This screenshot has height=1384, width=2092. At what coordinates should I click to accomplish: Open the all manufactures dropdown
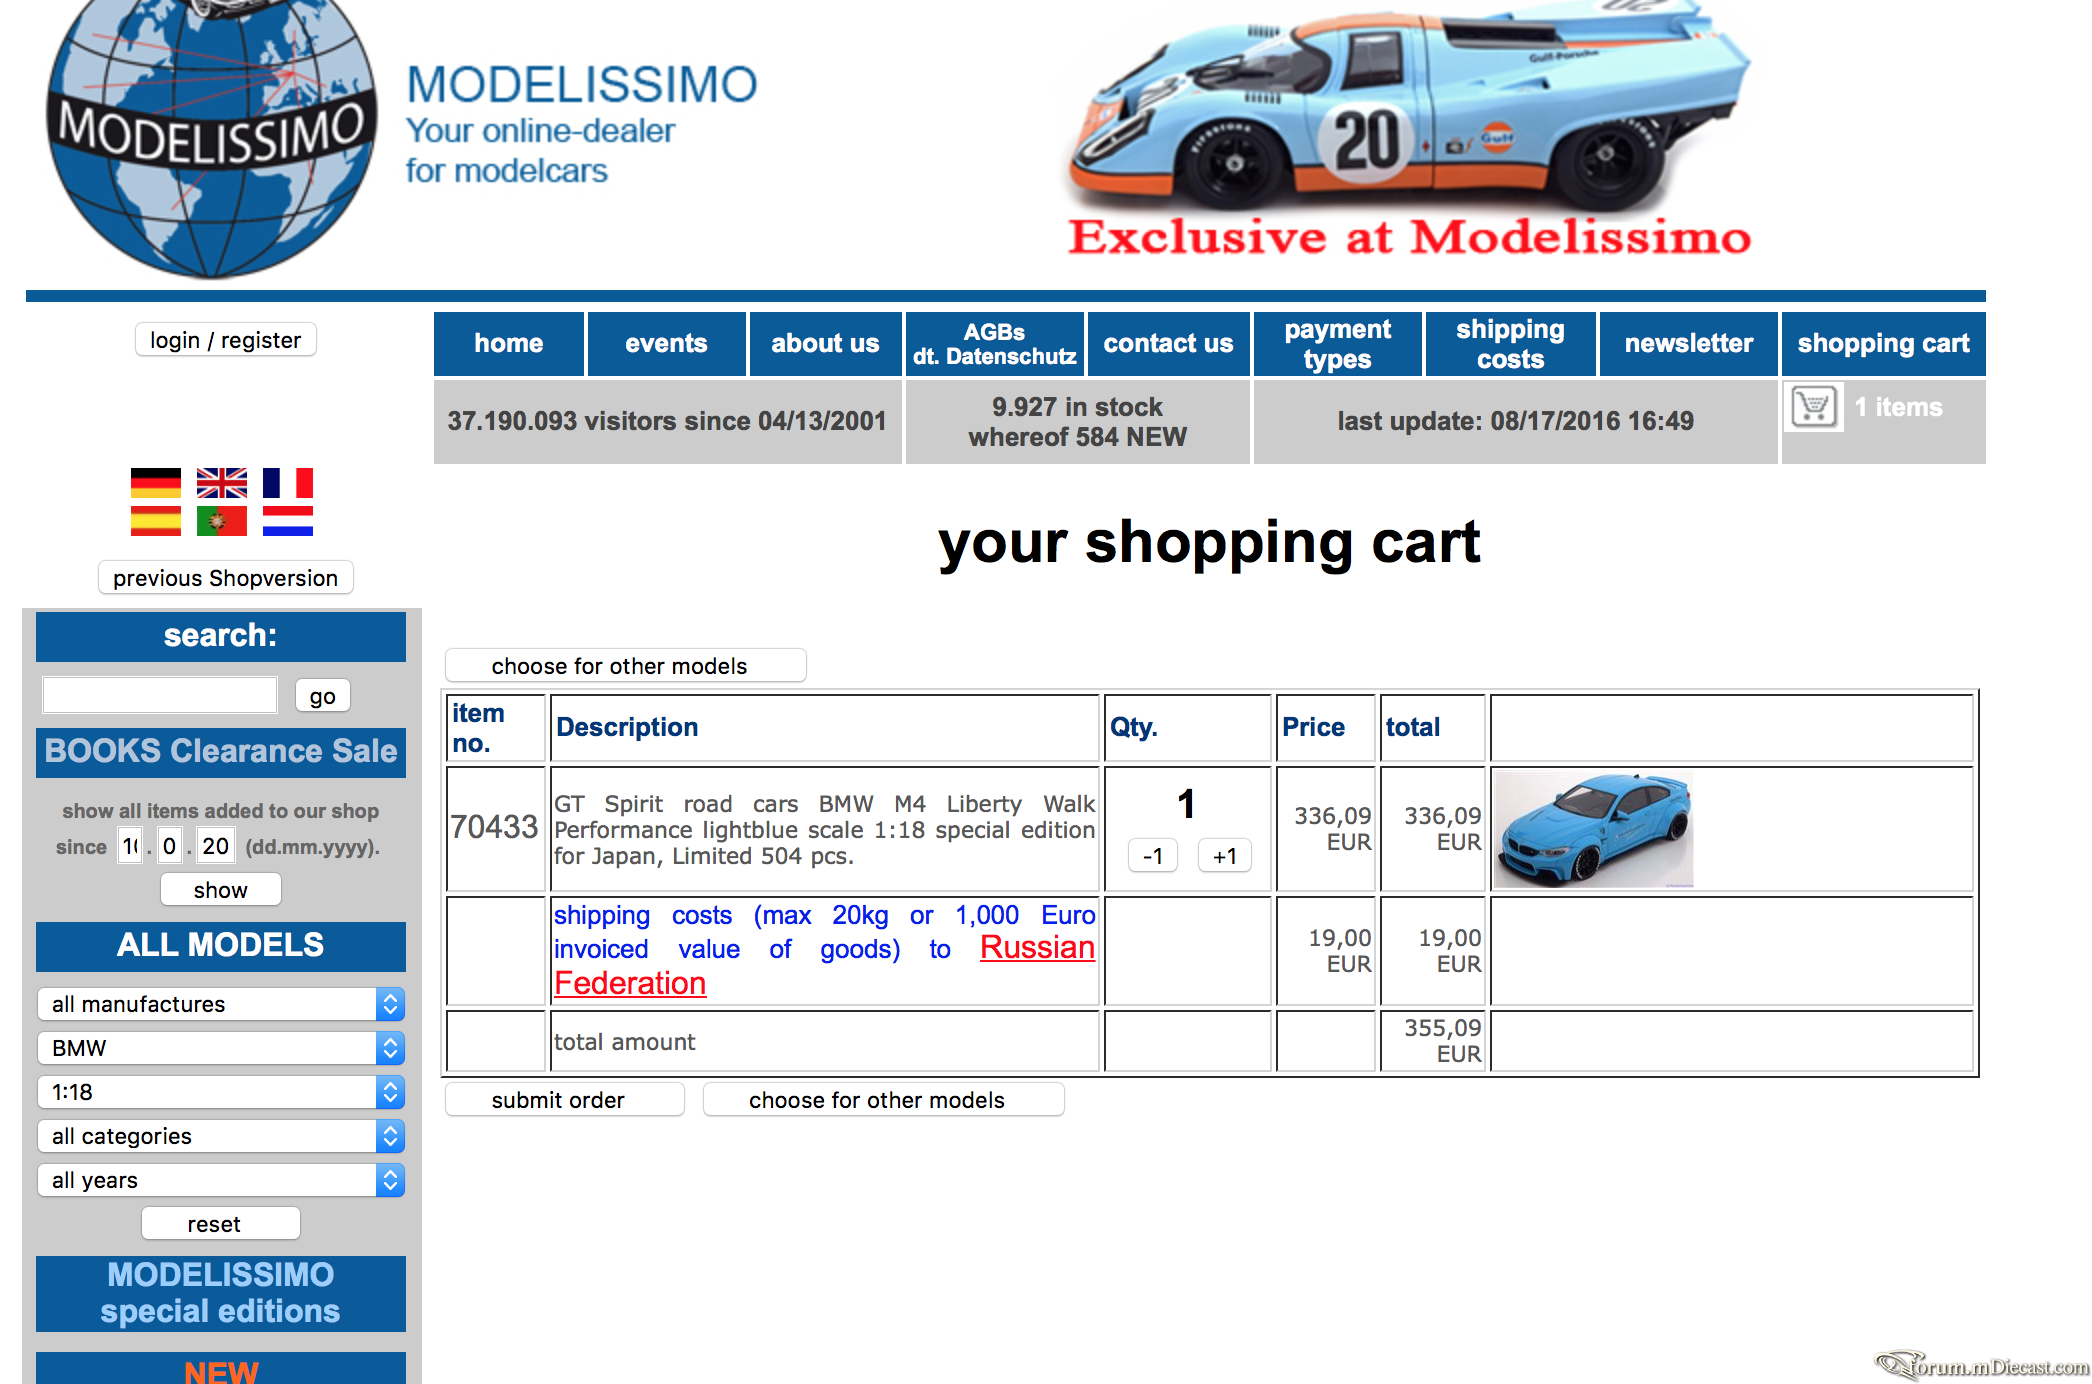221,1004
